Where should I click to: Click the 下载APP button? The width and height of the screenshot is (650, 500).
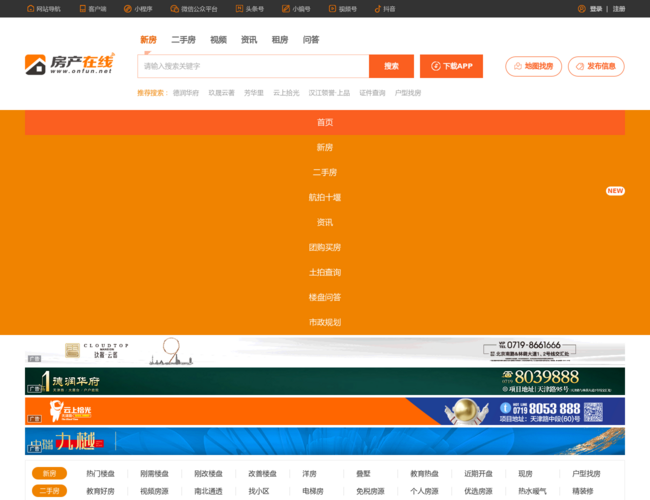(451, 66)
